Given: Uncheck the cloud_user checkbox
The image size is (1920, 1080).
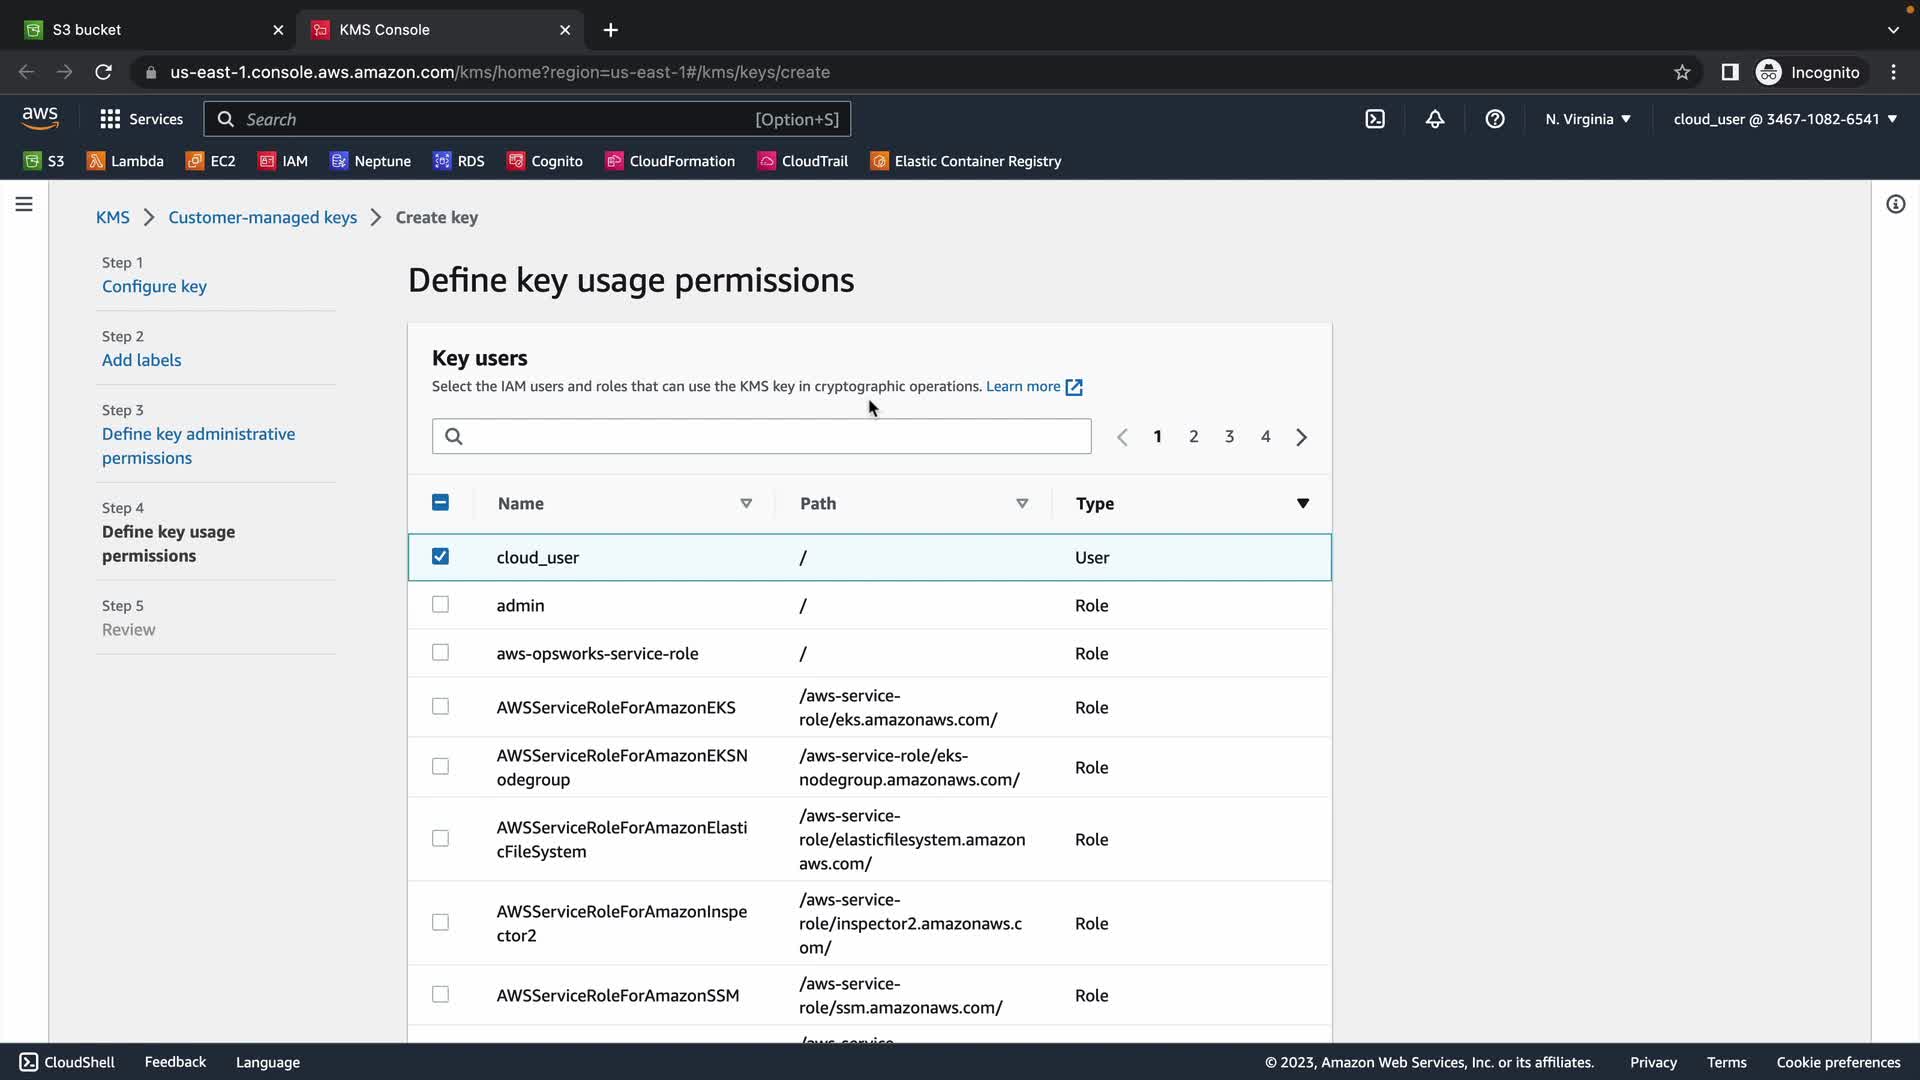Looking at the screenshot, I should point(440,556).
